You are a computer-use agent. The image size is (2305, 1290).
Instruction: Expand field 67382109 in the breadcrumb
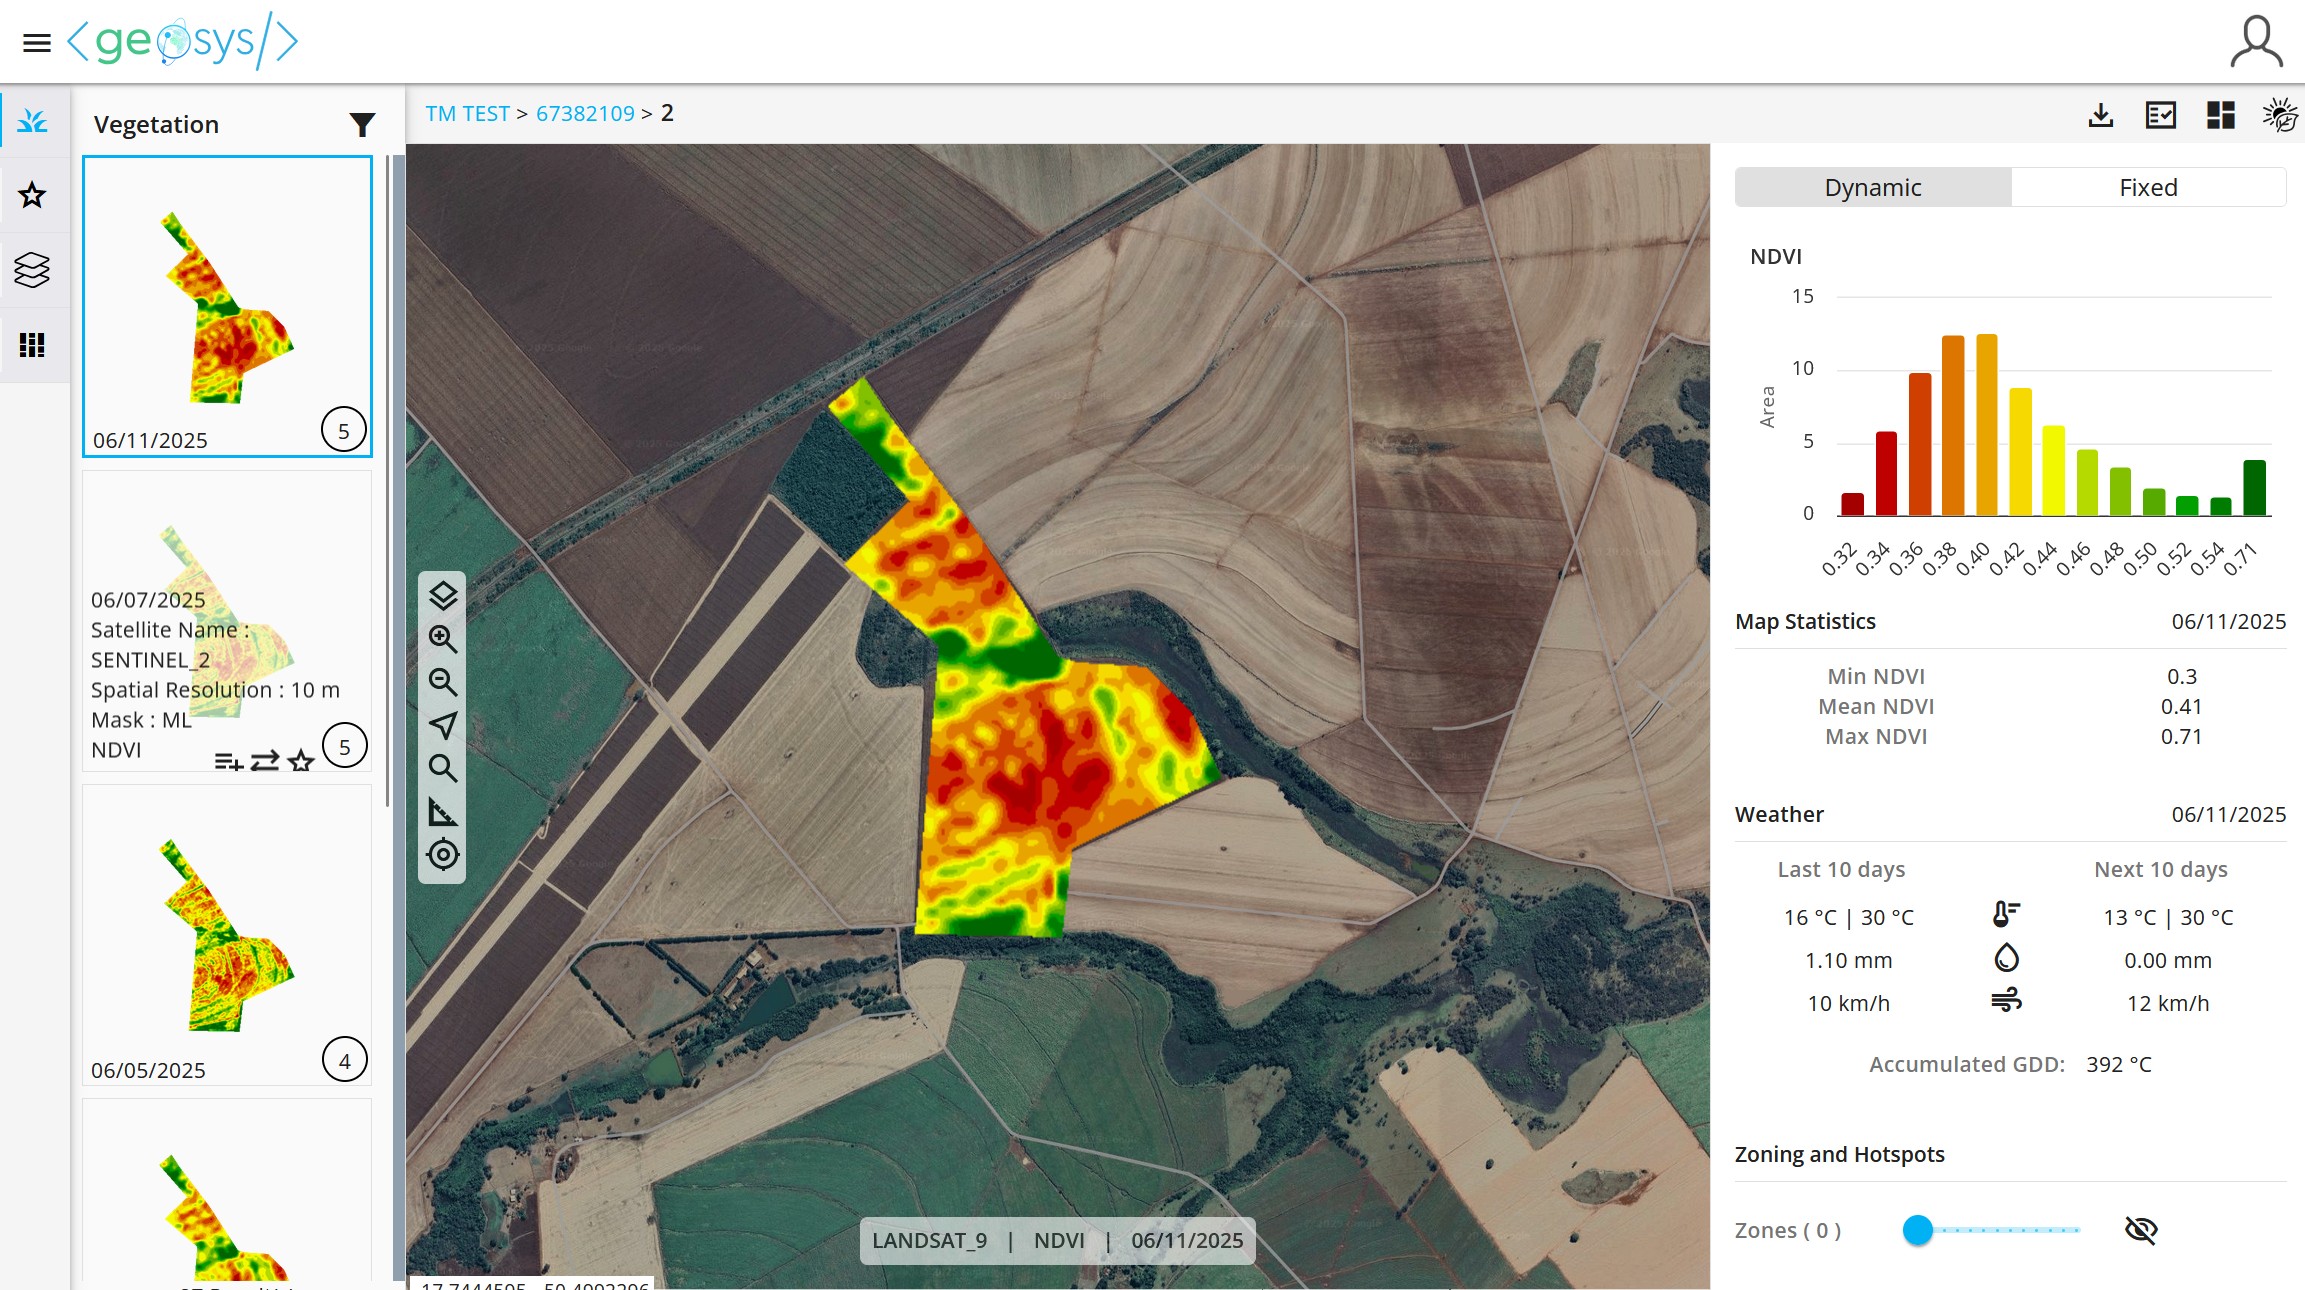point(586,113)
